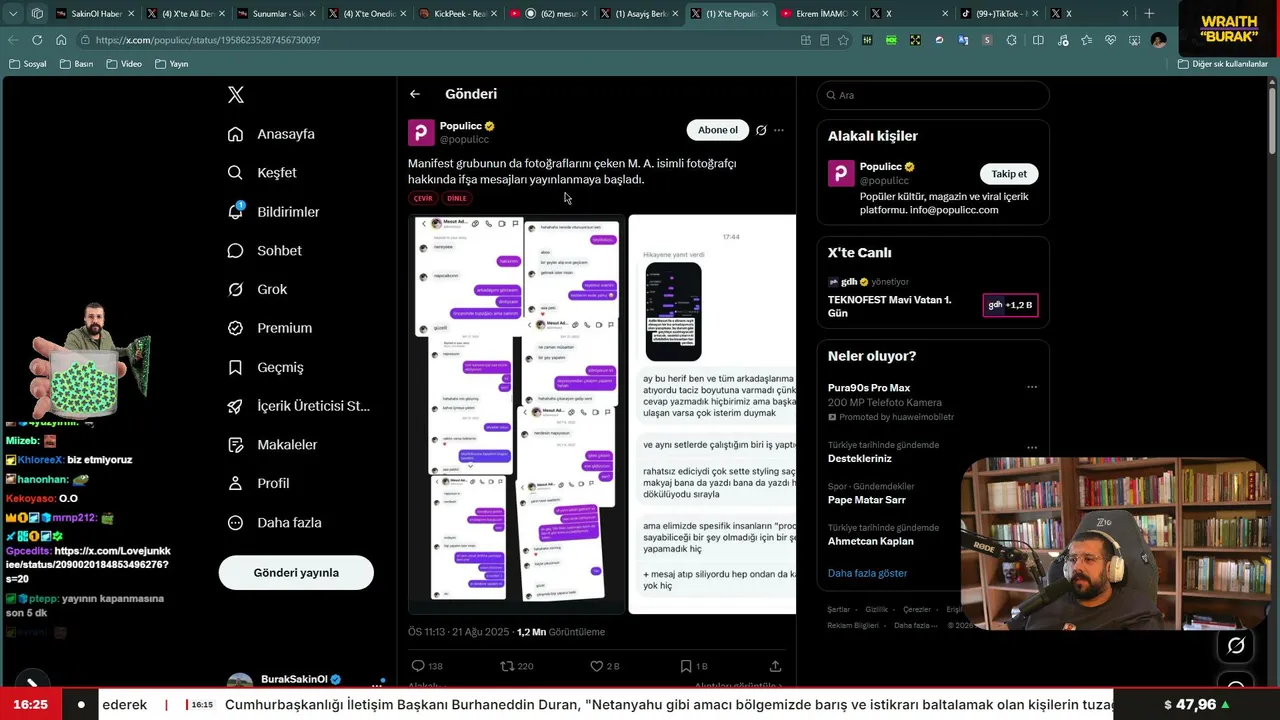Open Diğer sık kullanılanlar bookmarks folder

(1222, 64)
